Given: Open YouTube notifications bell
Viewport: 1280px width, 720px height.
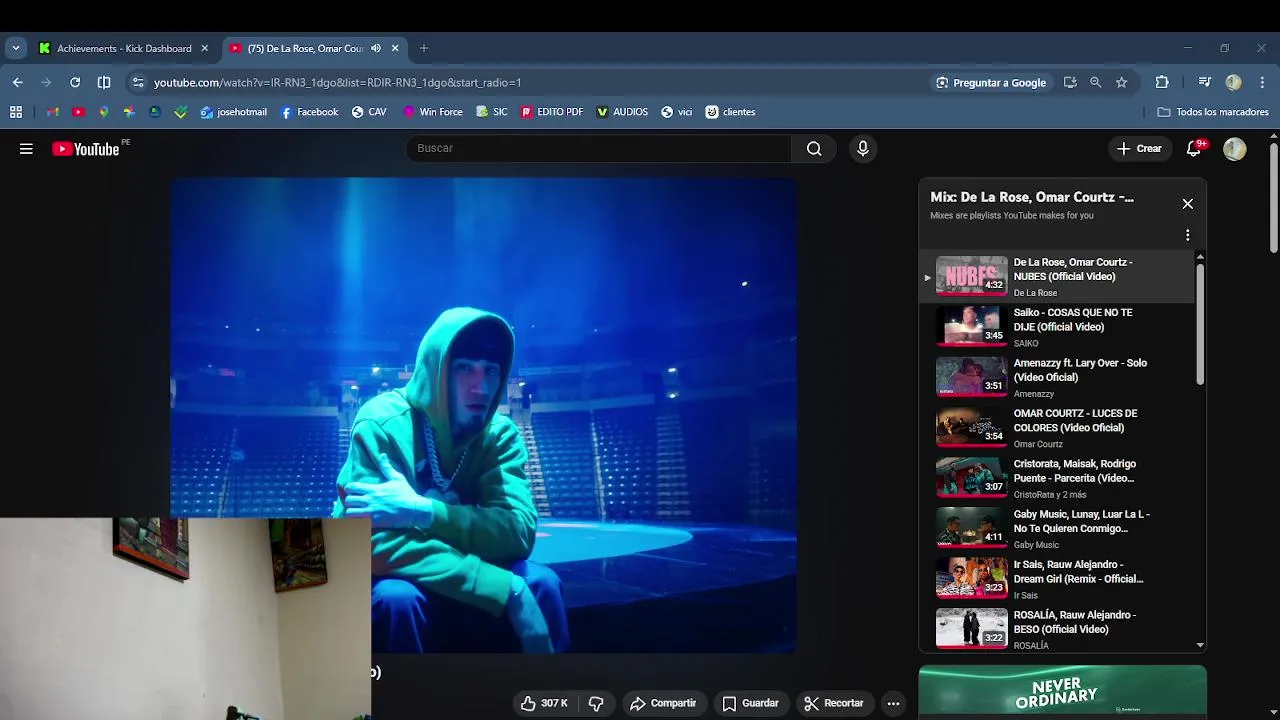Looking at the screenshot, I should click(x=1194, y=149).
